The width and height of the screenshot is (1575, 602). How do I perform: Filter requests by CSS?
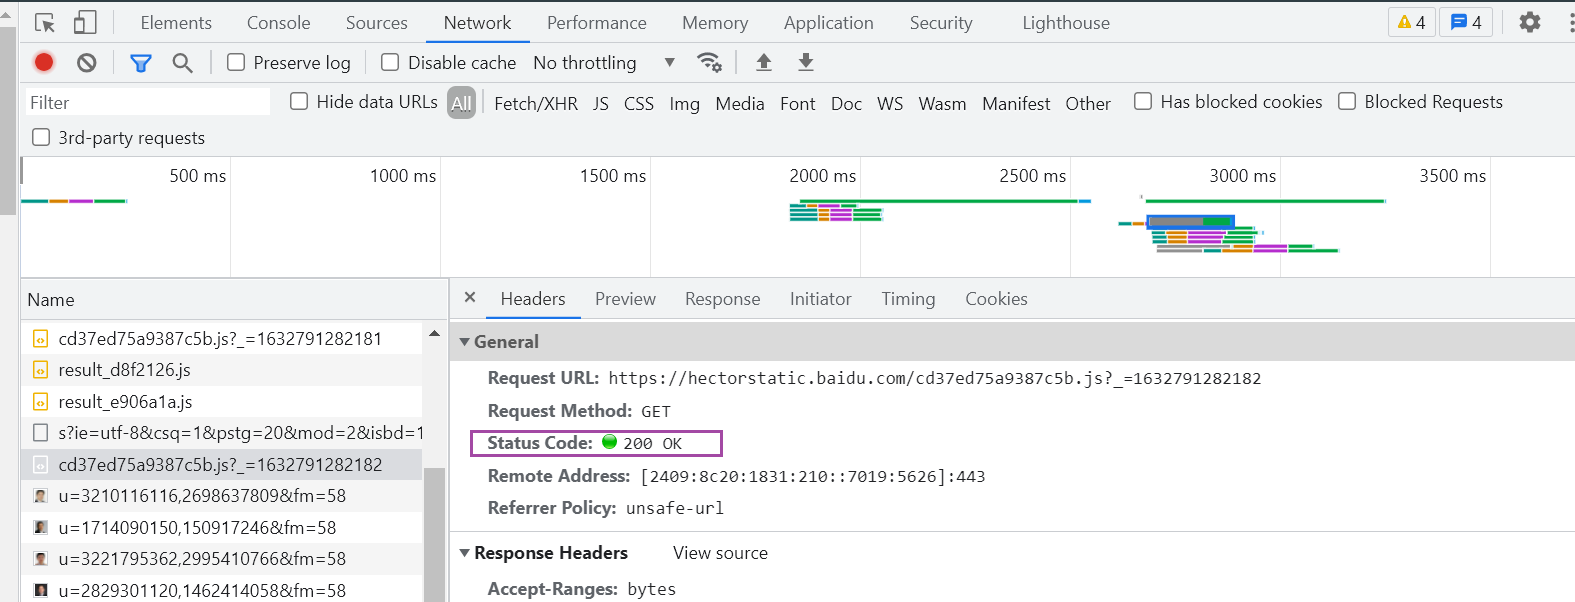(639, 103)
